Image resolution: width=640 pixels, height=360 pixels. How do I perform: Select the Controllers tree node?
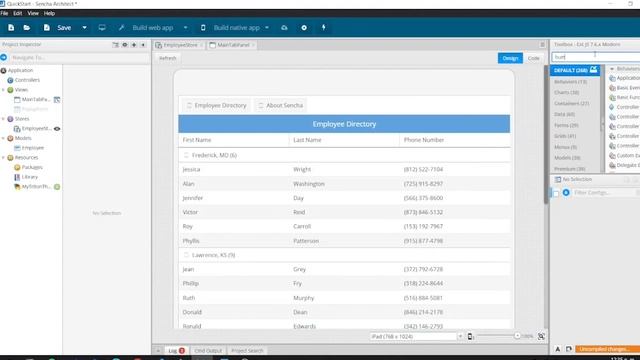[x=27, y=80]
